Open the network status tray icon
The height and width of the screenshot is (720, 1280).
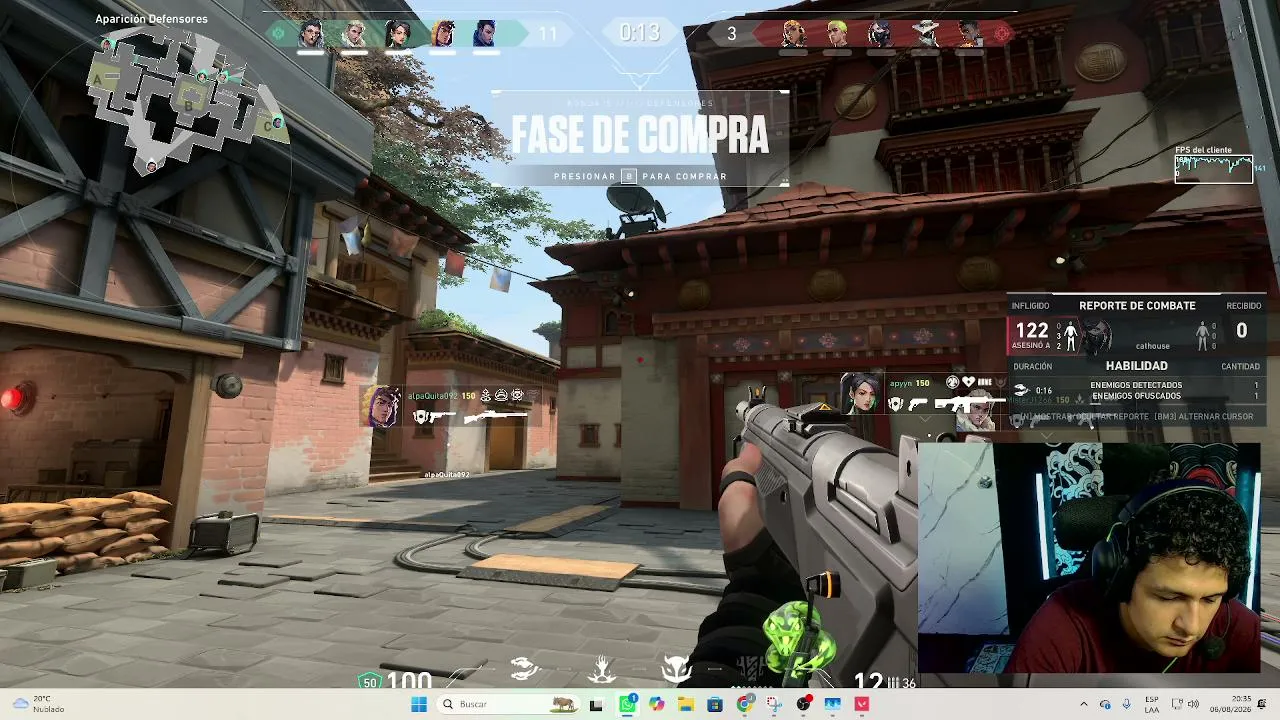click(x=1176, y=704)
